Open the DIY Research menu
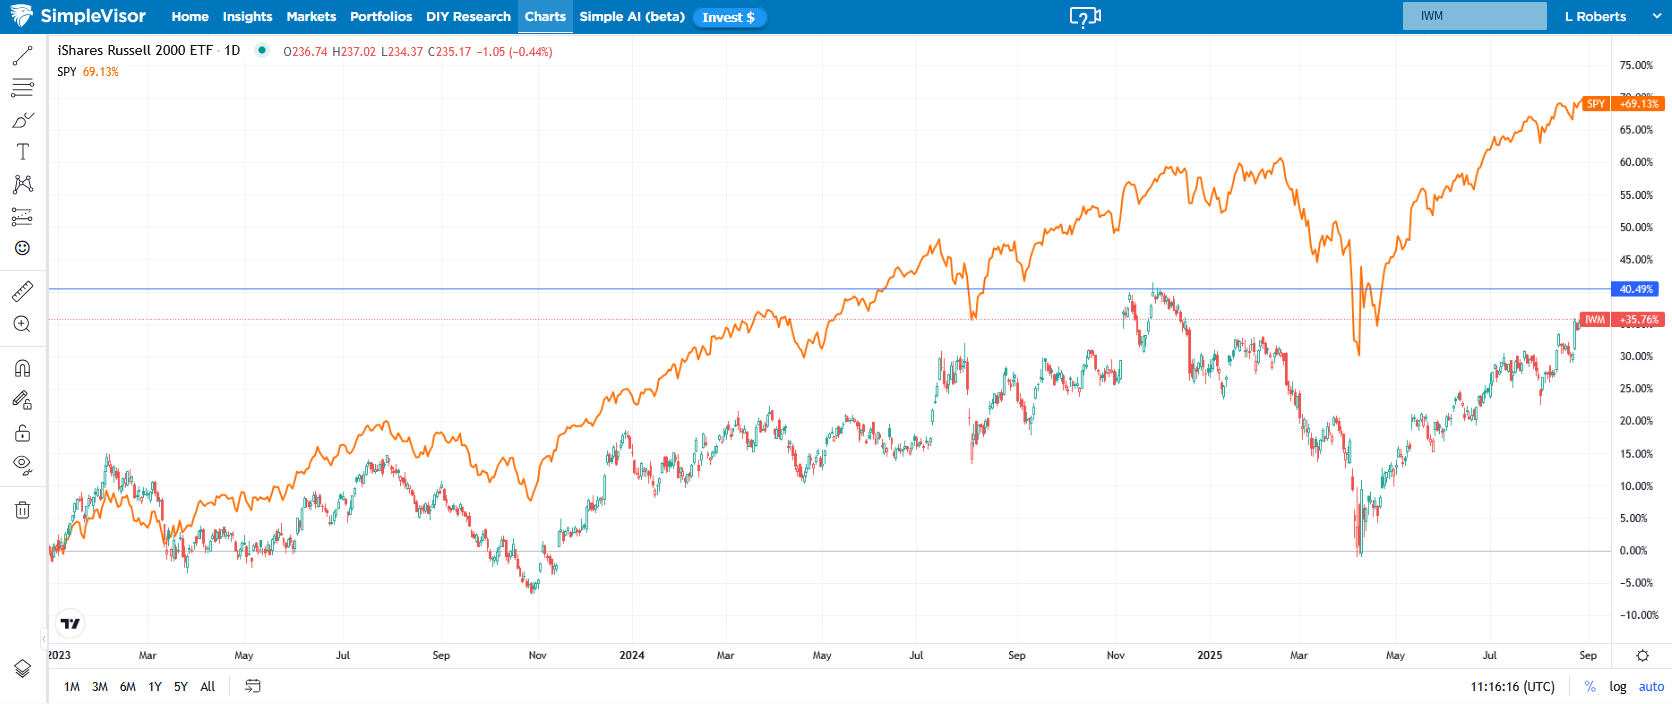 (468, 17)
